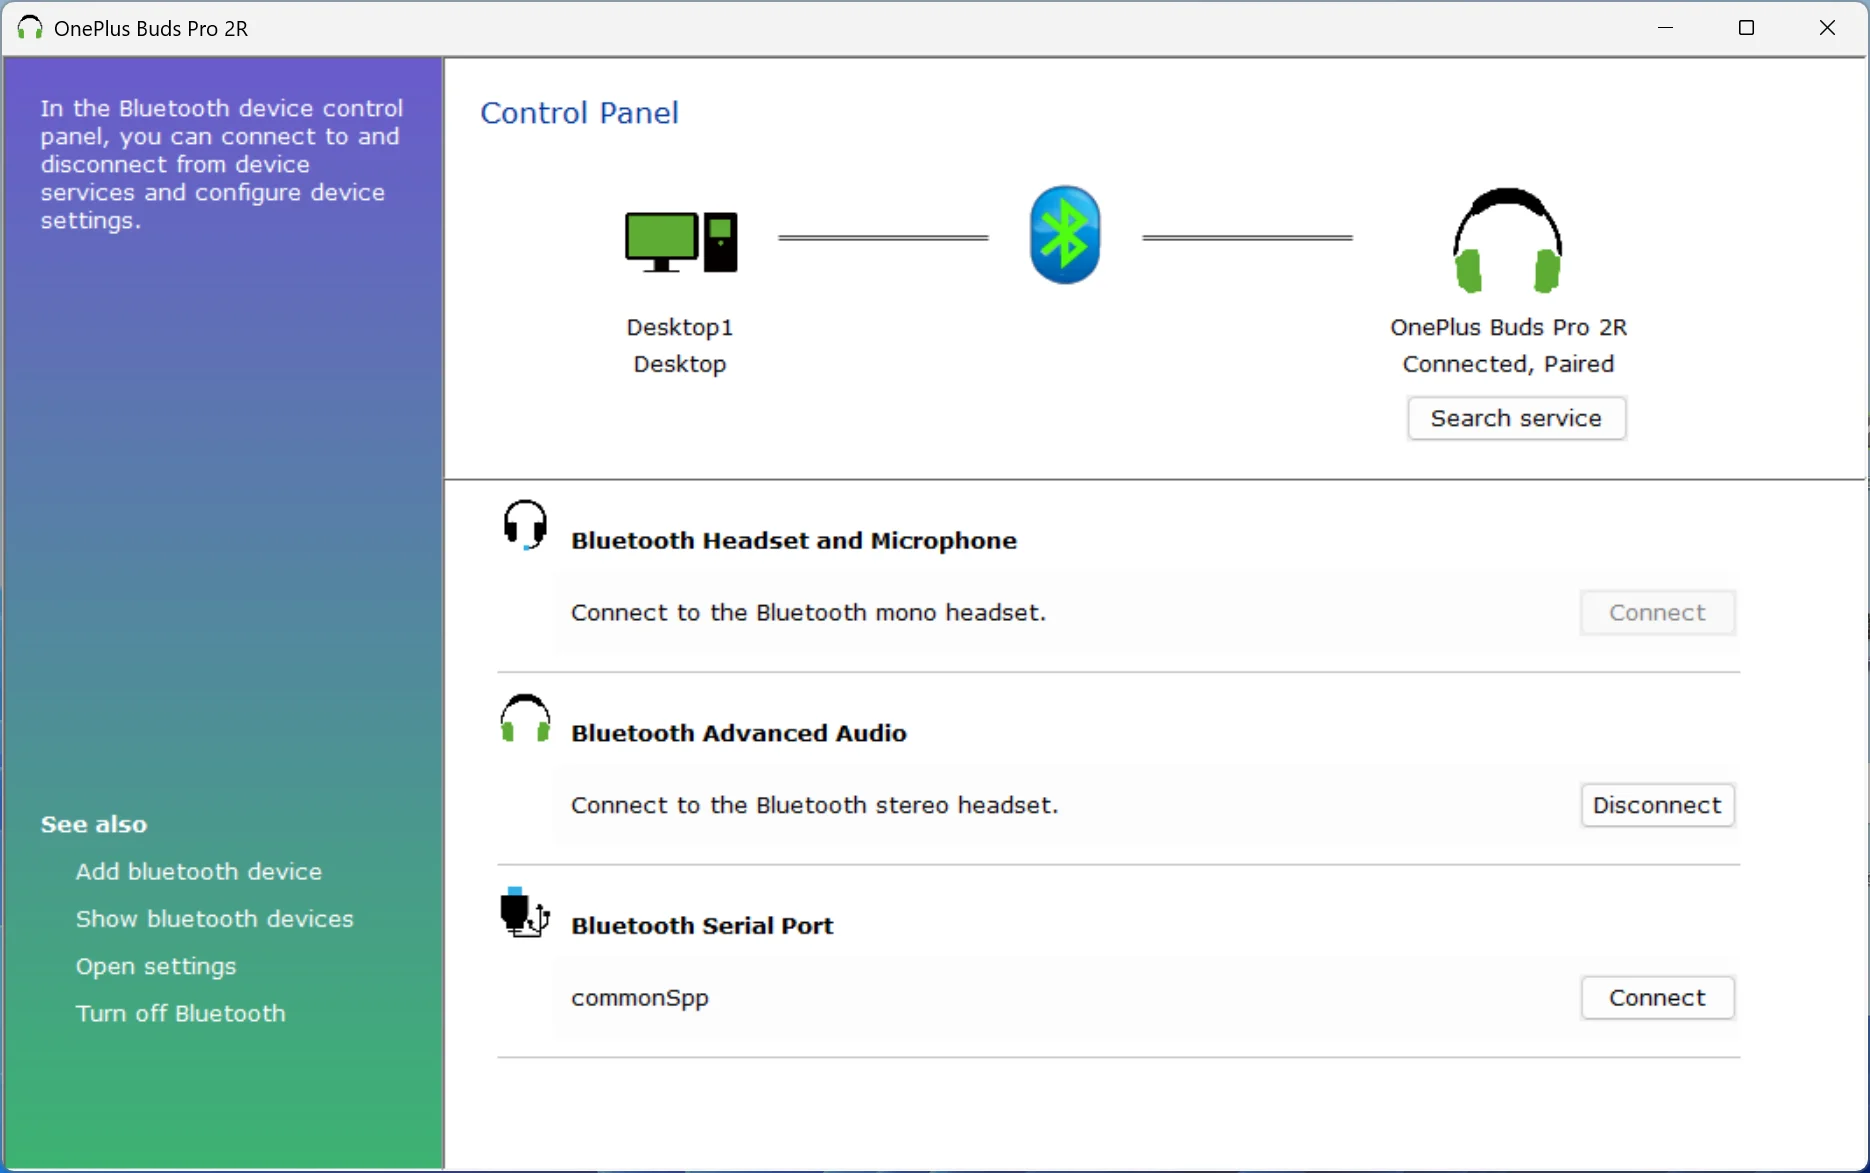
Task: Open the Show bluetooth devices link
Action: click(x=215, y=918)
